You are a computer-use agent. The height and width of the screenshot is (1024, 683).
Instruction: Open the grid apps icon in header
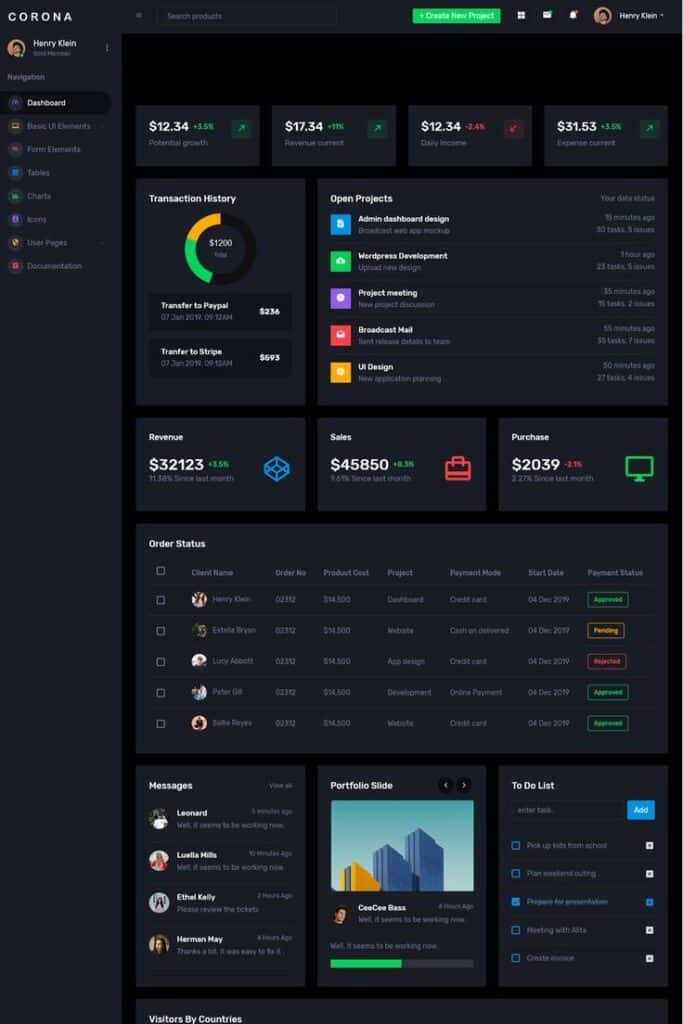point(521,16)
